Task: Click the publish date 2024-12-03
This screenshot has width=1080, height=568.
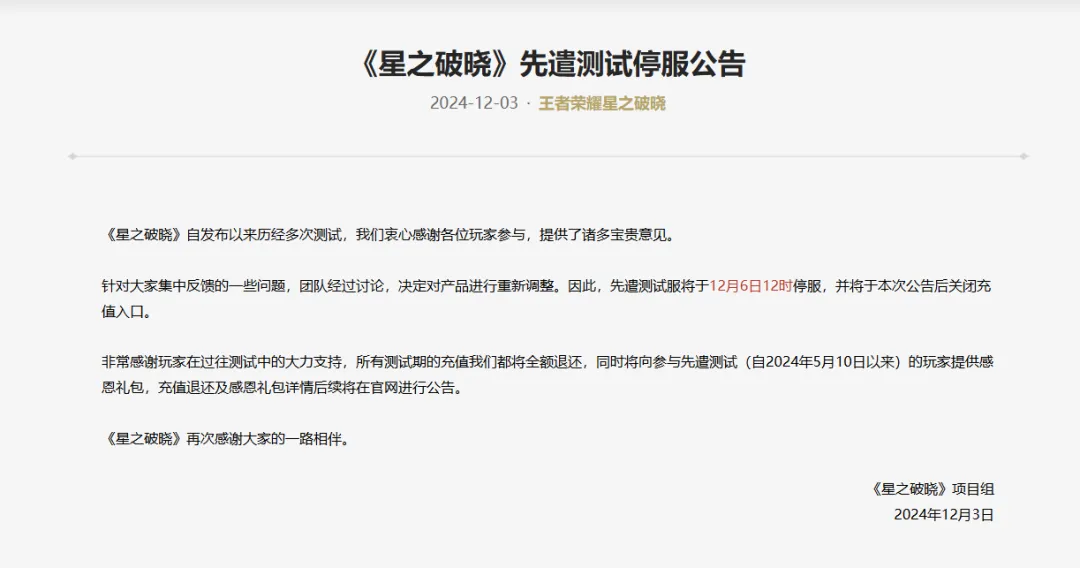Action: pyautogui.click(x=474, y=103)
